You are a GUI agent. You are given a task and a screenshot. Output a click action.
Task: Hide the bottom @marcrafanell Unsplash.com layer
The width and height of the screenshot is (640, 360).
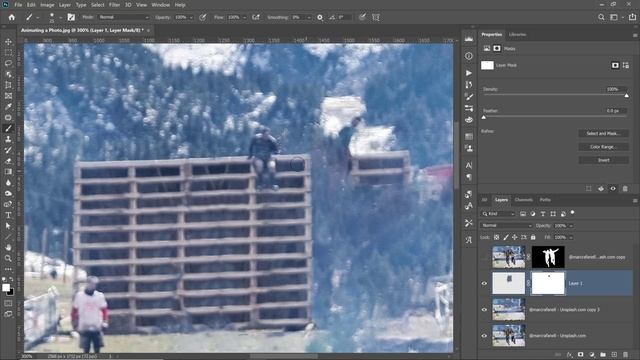484,336
